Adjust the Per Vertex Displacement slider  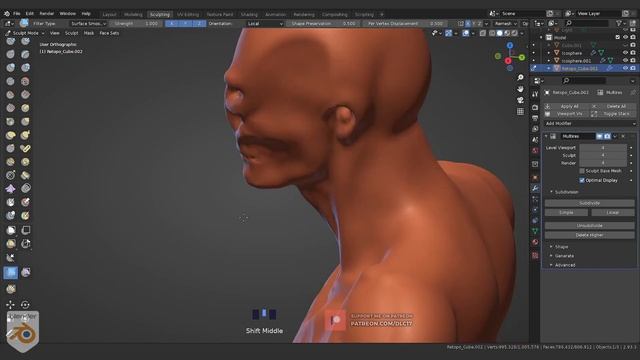[x=405, y=24]
